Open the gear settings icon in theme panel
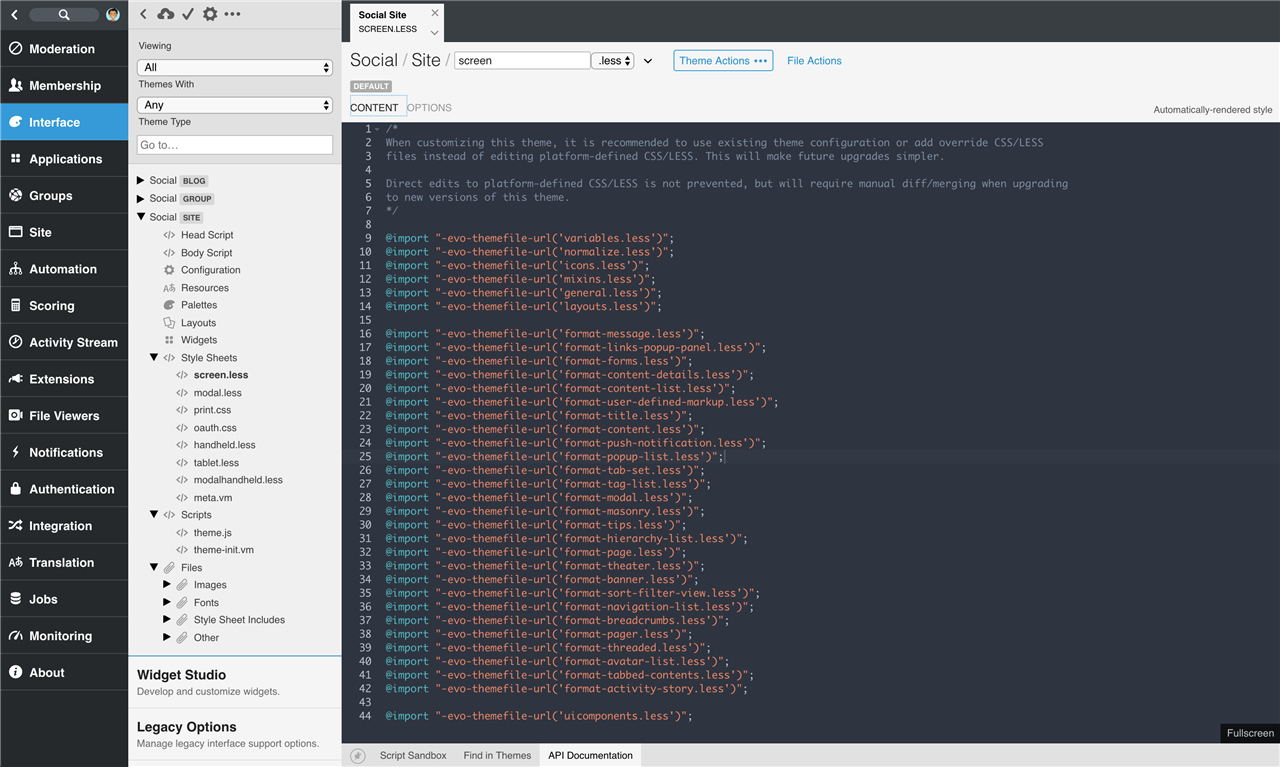 pos(210,14)
